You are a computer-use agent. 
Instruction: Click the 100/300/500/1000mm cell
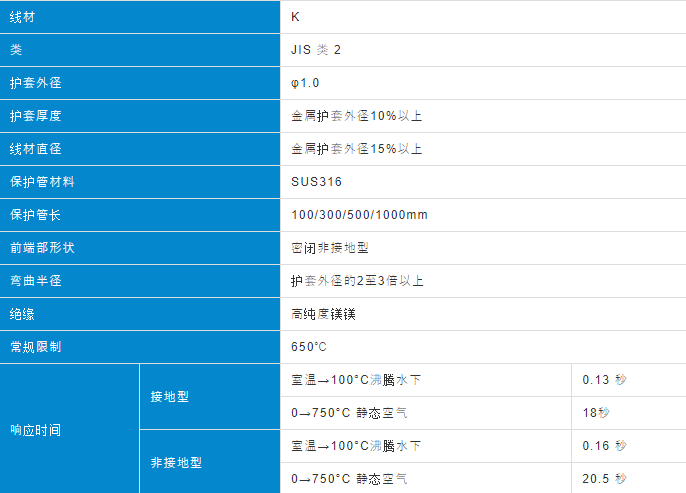click(x=359, y=215)
